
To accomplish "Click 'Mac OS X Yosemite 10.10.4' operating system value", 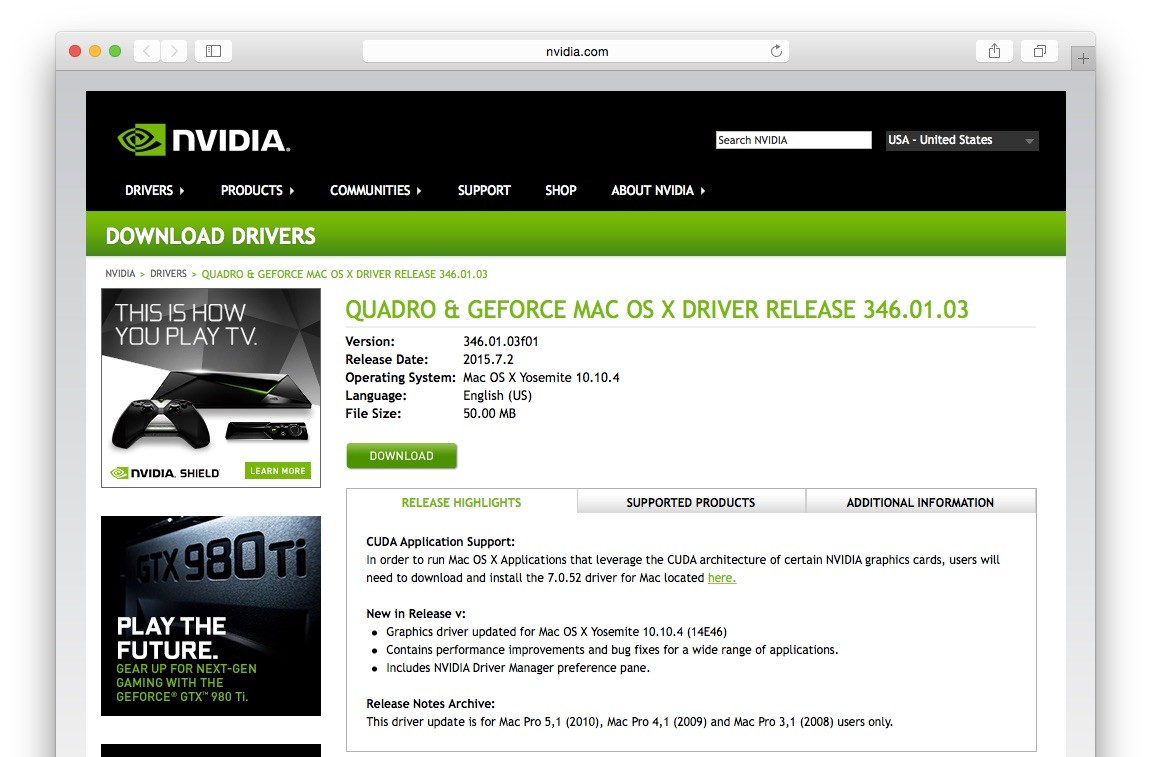I will coord(541,377).
